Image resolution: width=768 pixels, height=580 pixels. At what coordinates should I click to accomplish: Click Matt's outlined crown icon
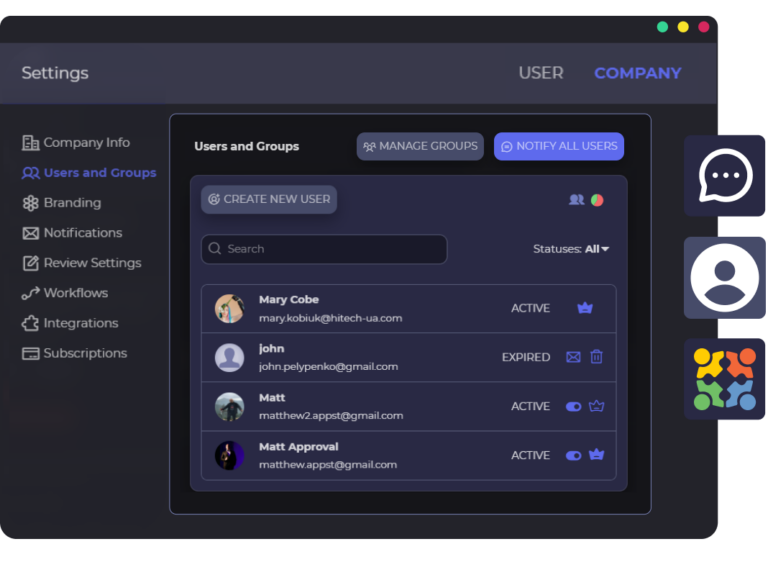pos(596,406)
